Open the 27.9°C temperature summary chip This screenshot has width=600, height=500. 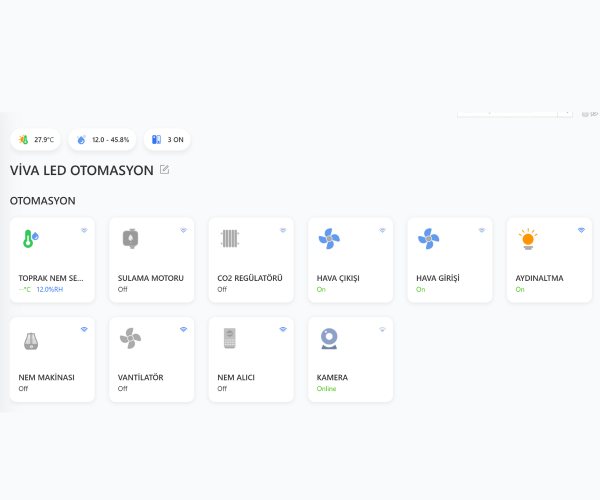coord(35,140)
